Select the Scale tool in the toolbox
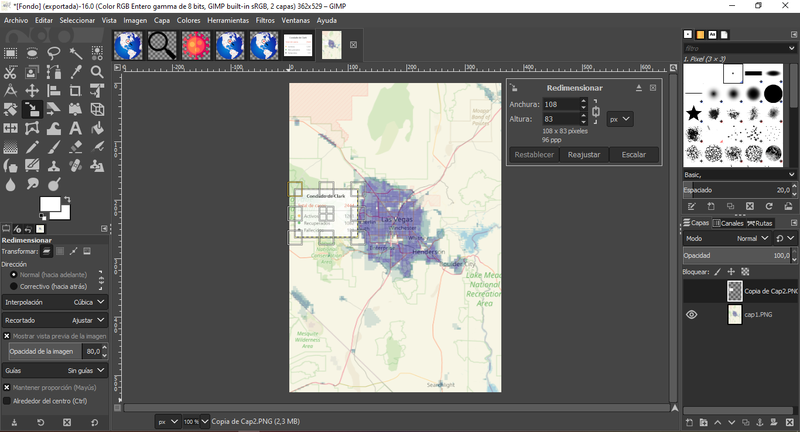Viewport: 800px width, 432px height. [x=32, y=109]
